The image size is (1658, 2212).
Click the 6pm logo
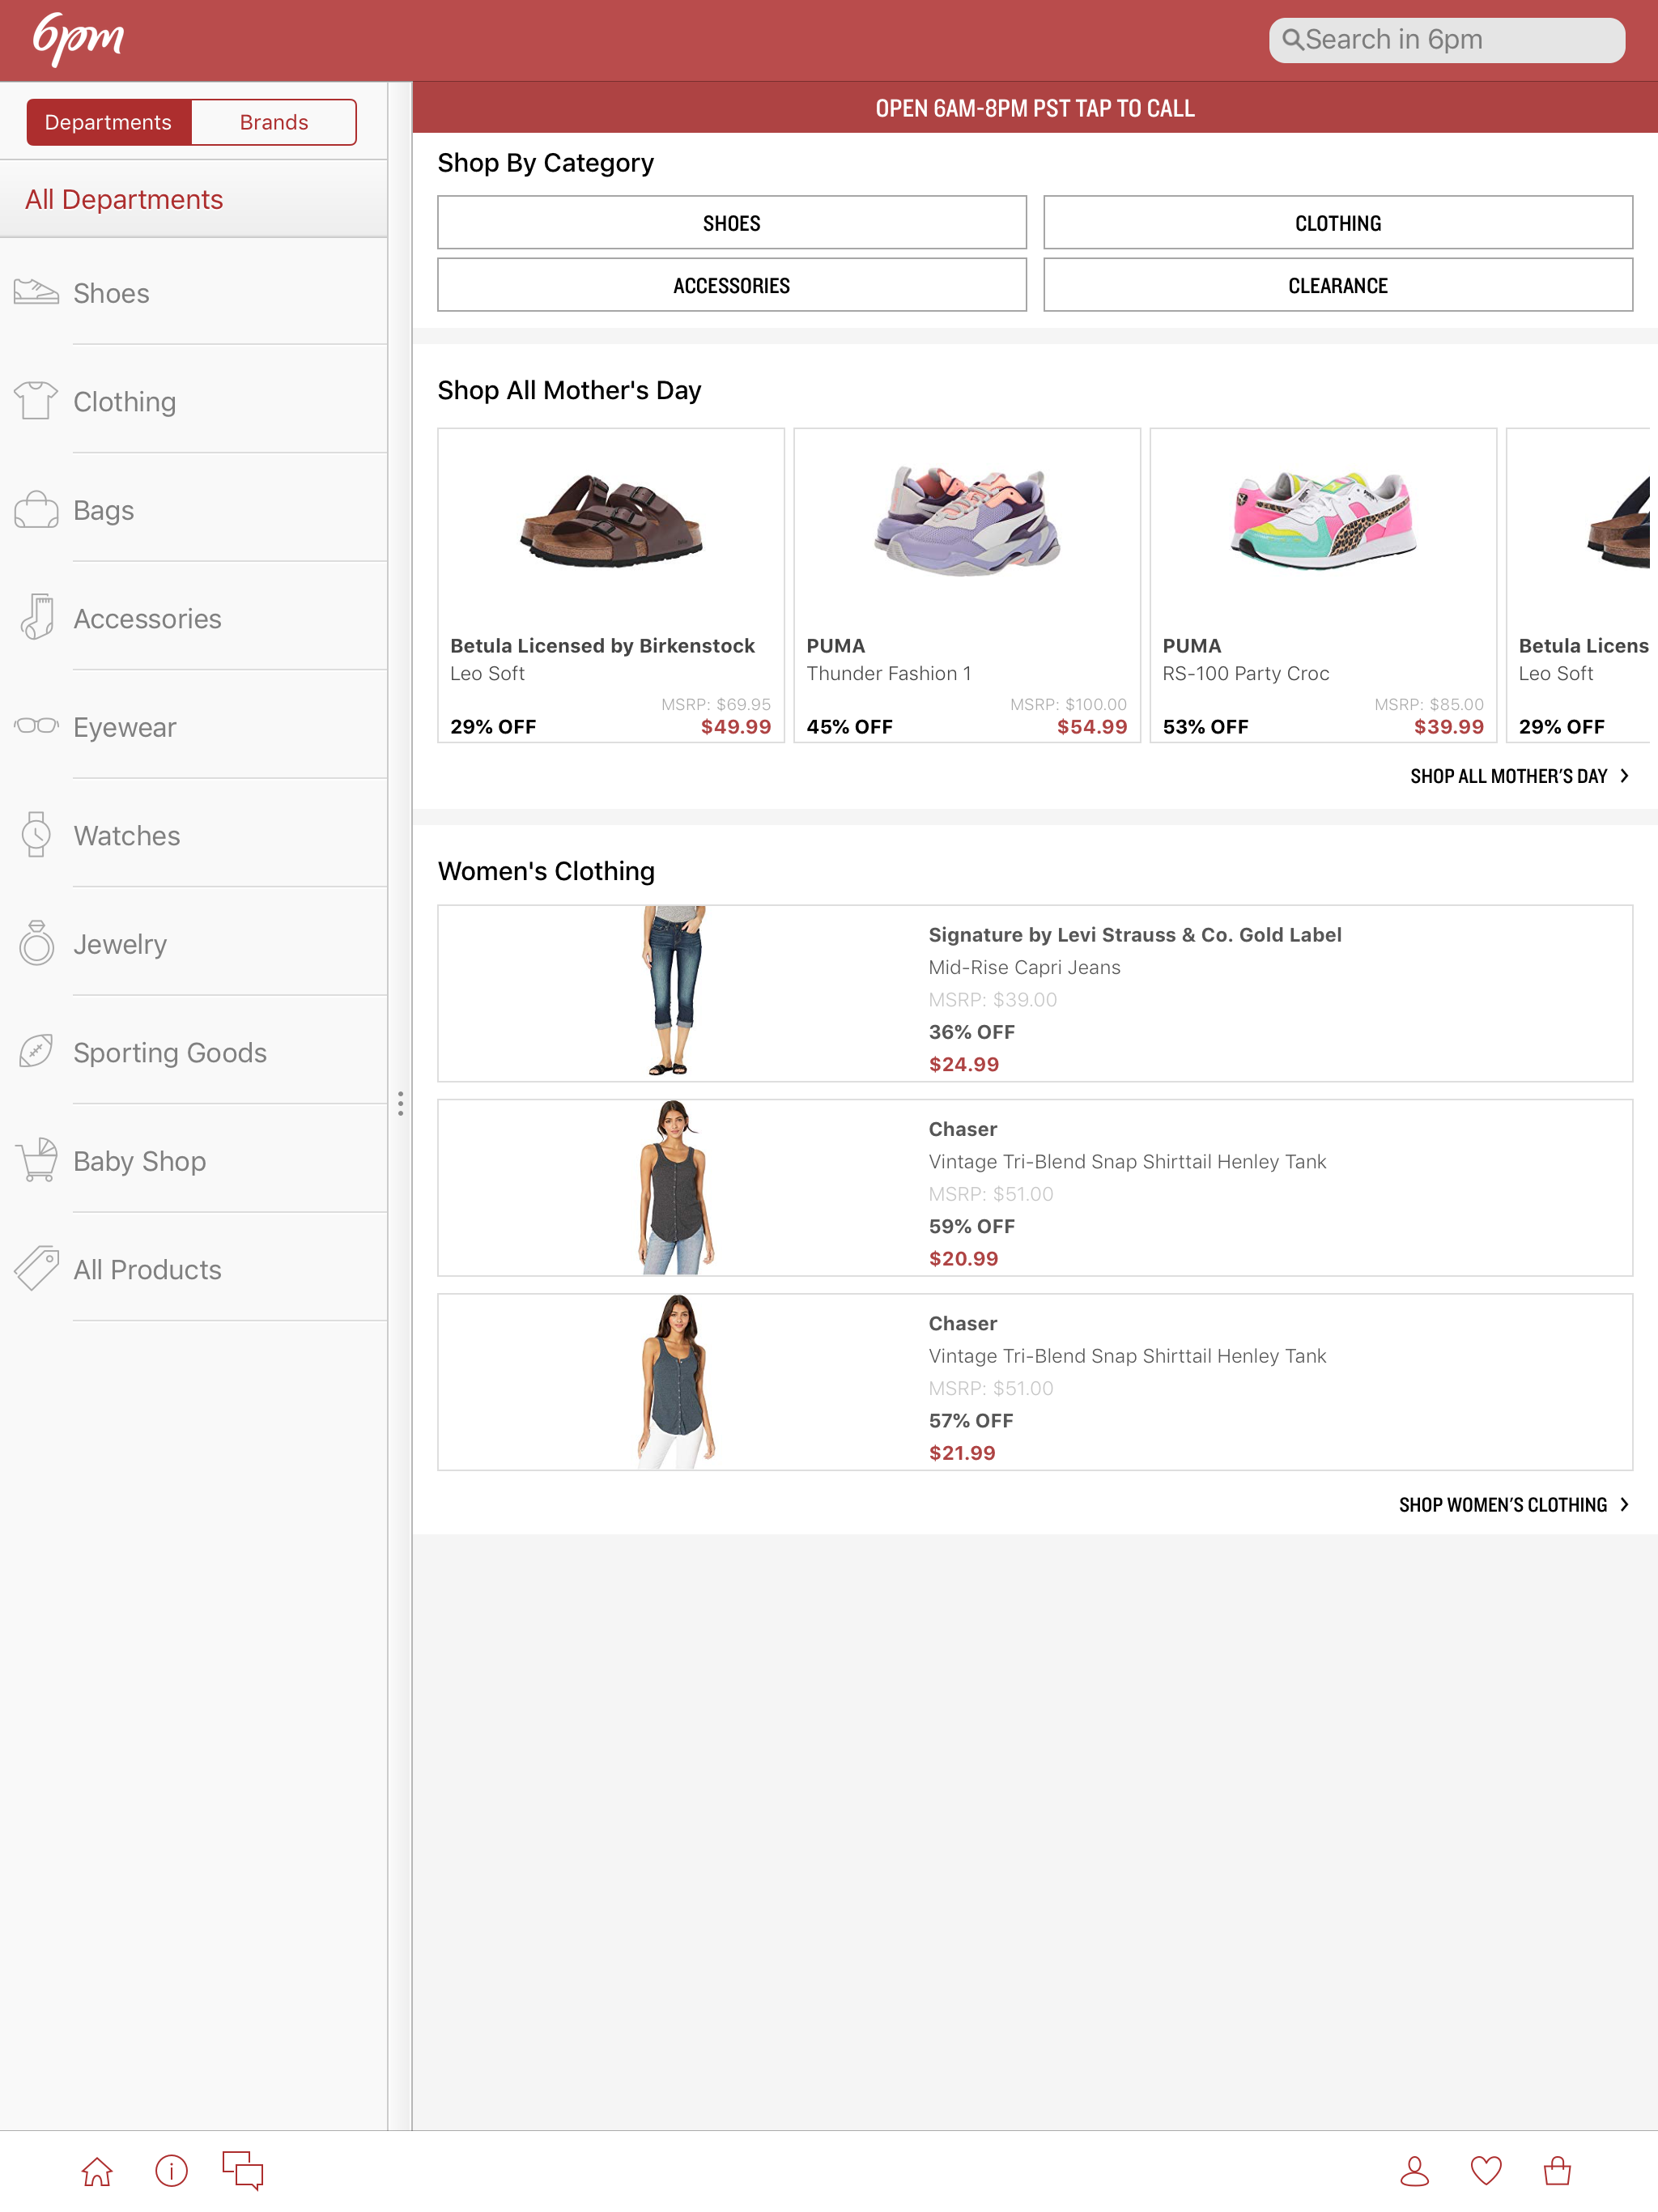(78, 40)
